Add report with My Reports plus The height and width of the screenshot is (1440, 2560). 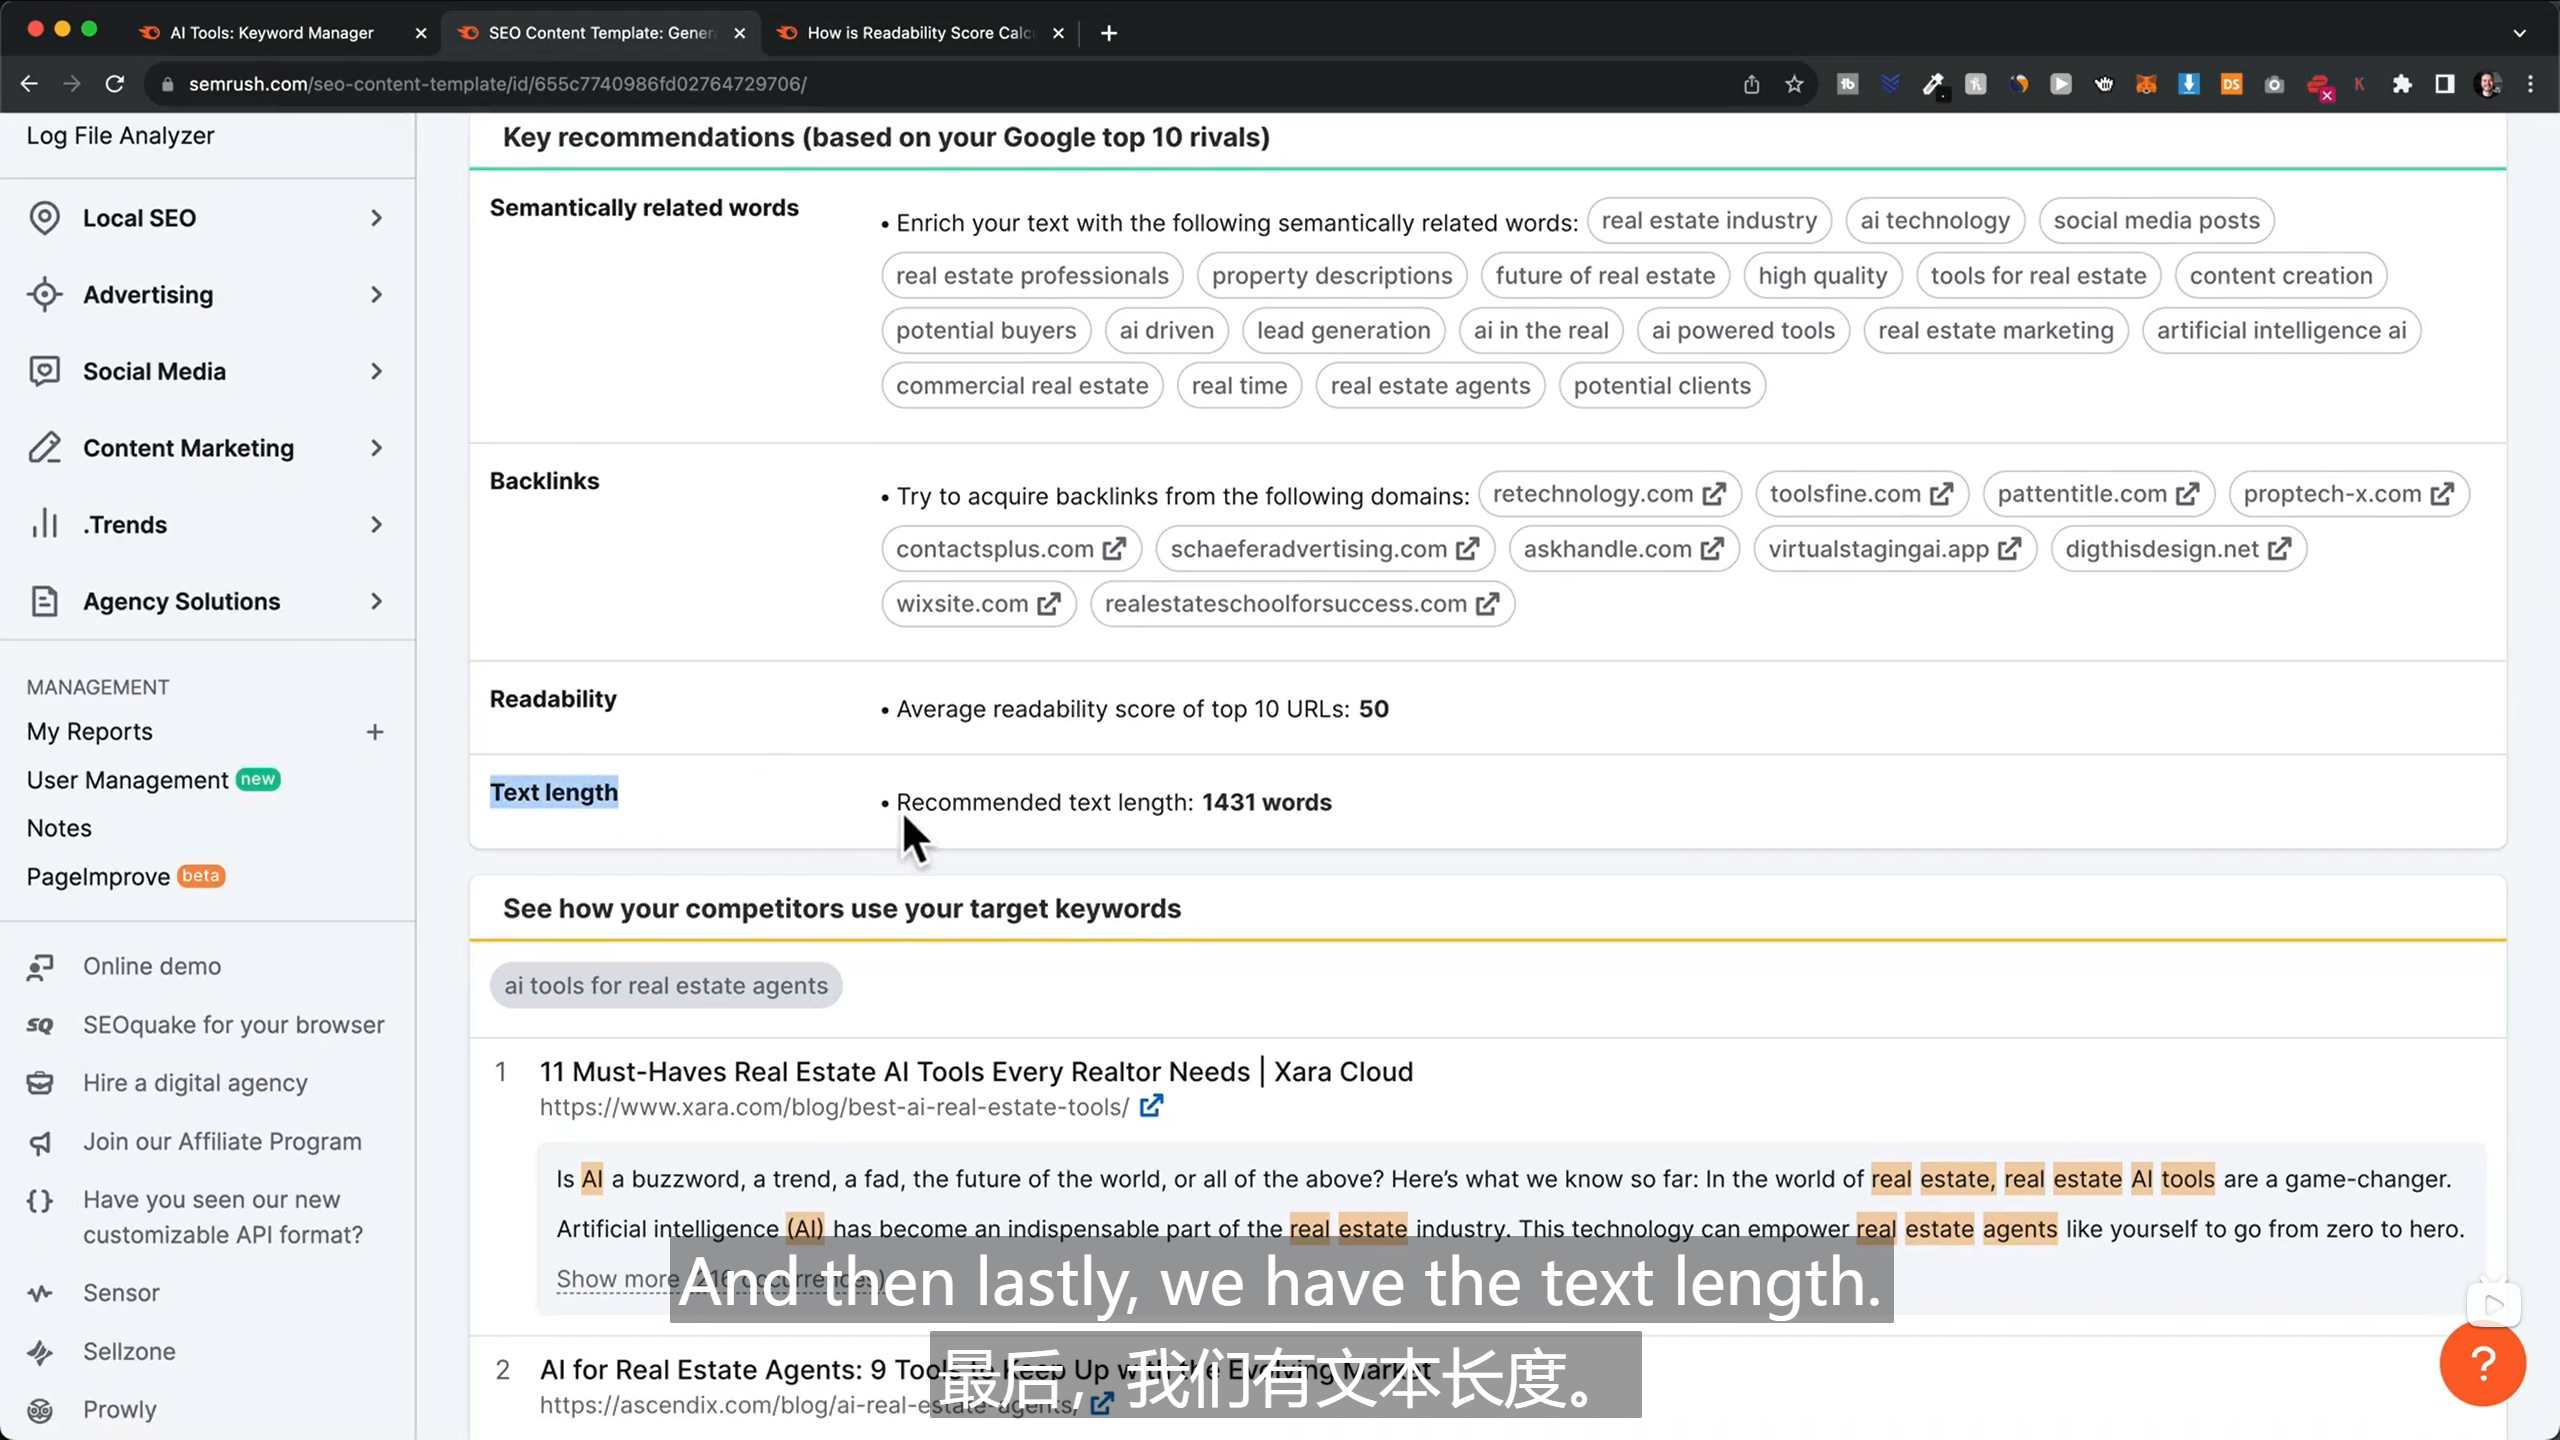(x=375, y=732)
